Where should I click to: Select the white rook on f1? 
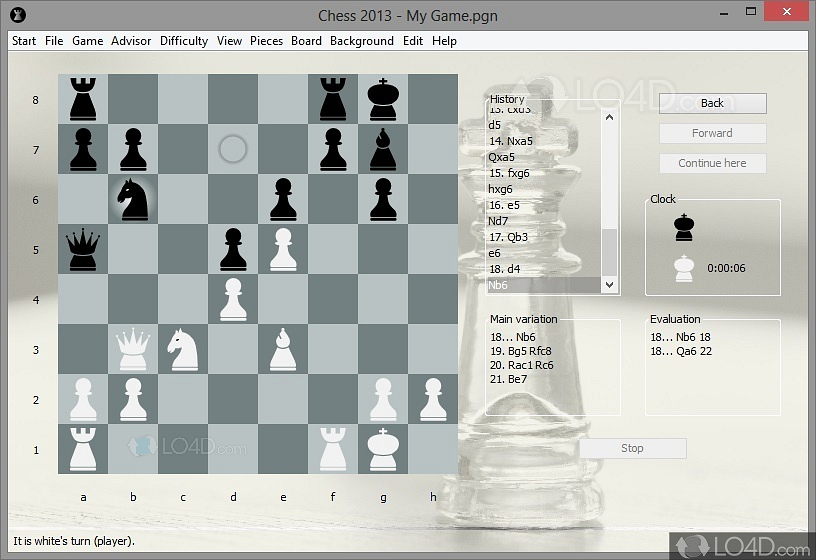click(333, 449)
